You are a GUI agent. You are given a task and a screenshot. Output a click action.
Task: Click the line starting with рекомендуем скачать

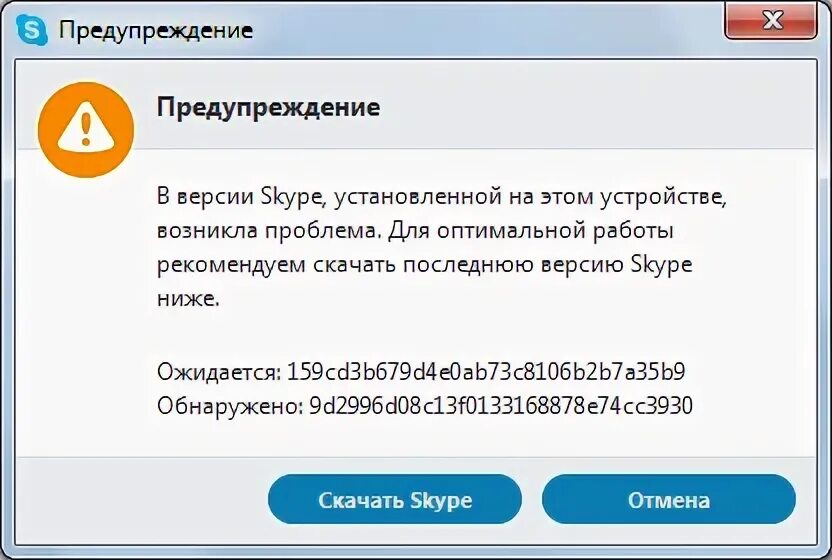click(424, 265)
